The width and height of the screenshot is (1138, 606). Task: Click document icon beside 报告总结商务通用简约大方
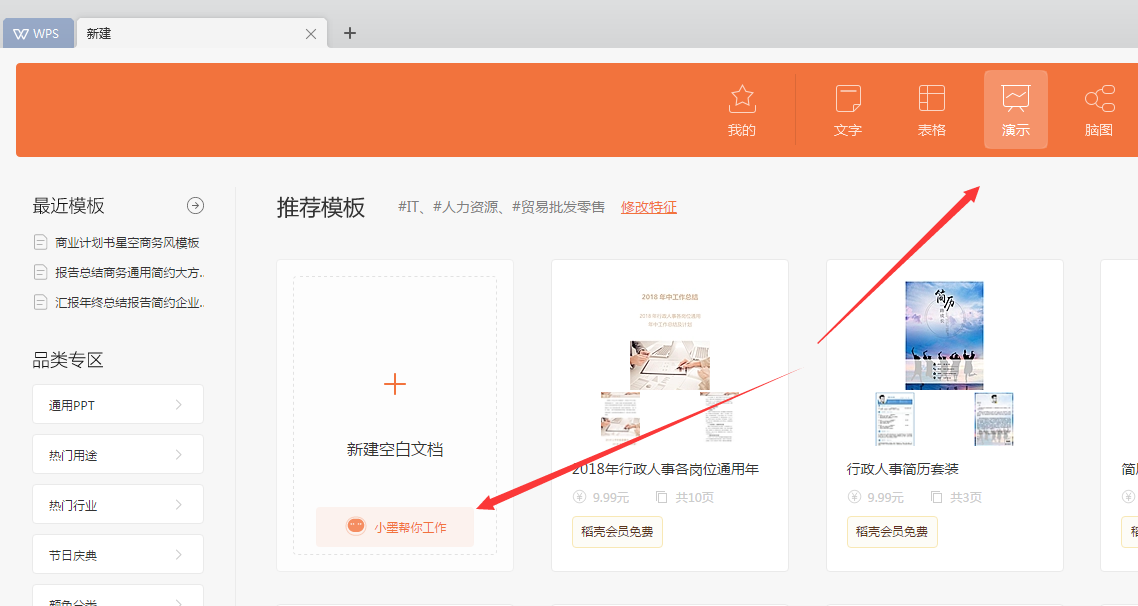pos(41,272)
